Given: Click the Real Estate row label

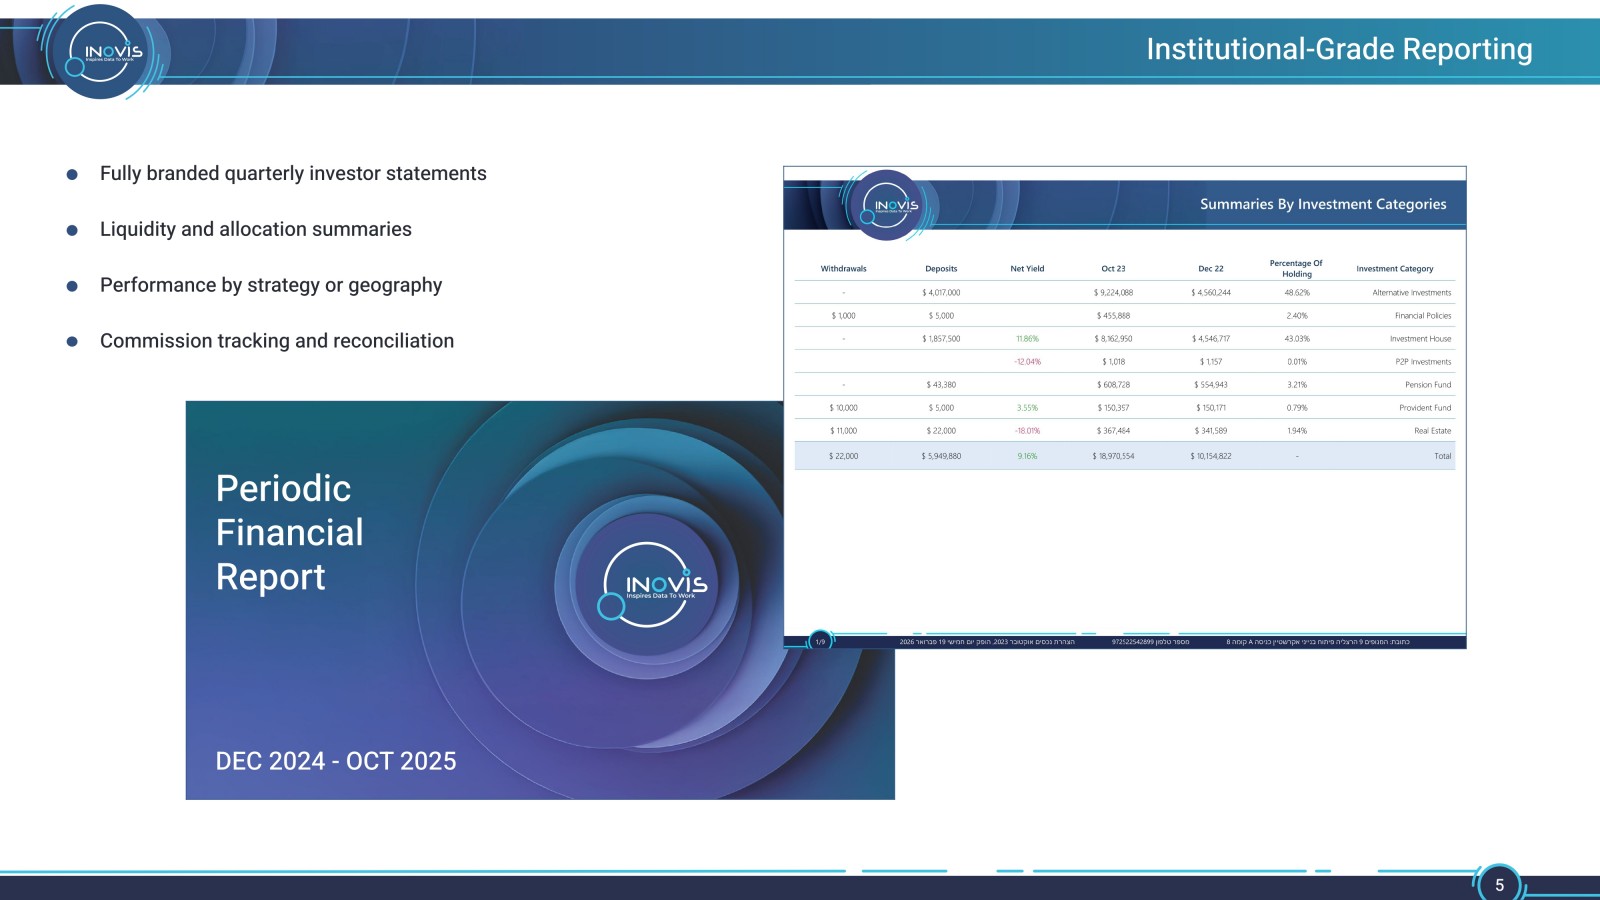Looking at the screenshot, I should 1432,431.
